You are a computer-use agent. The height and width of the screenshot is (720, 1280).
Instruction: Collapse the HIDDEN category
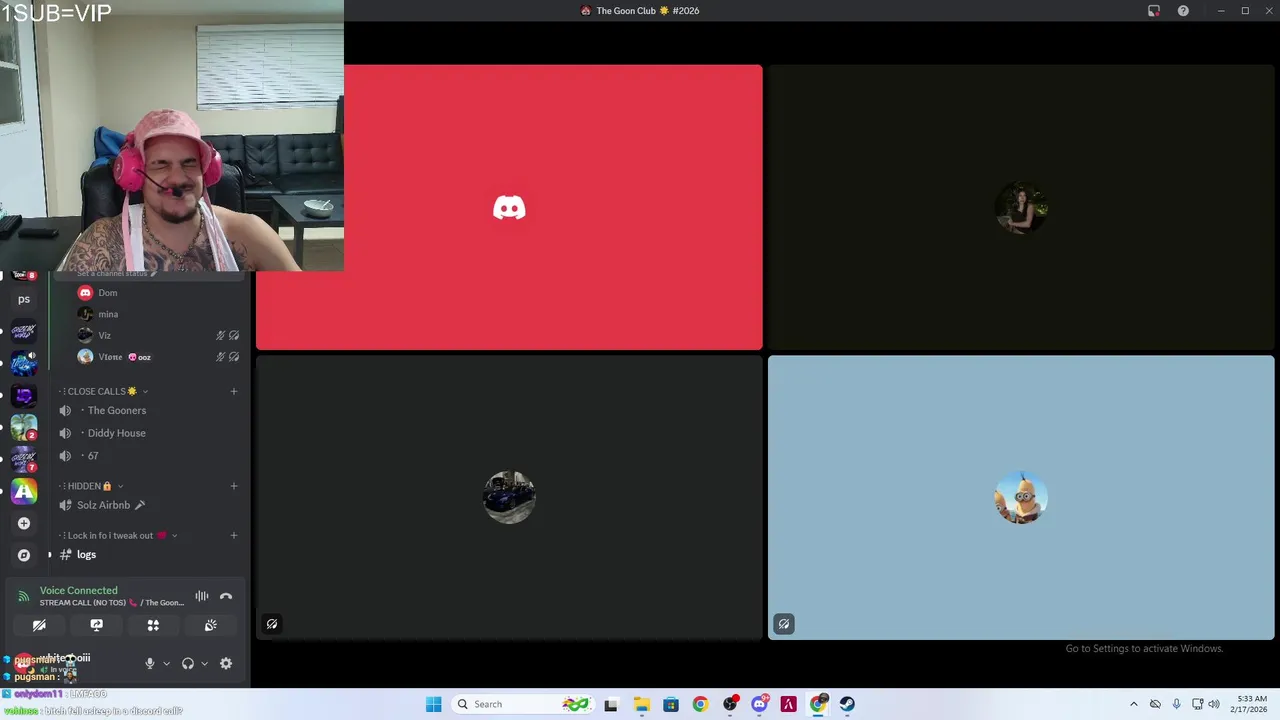[x=91, y=486]
